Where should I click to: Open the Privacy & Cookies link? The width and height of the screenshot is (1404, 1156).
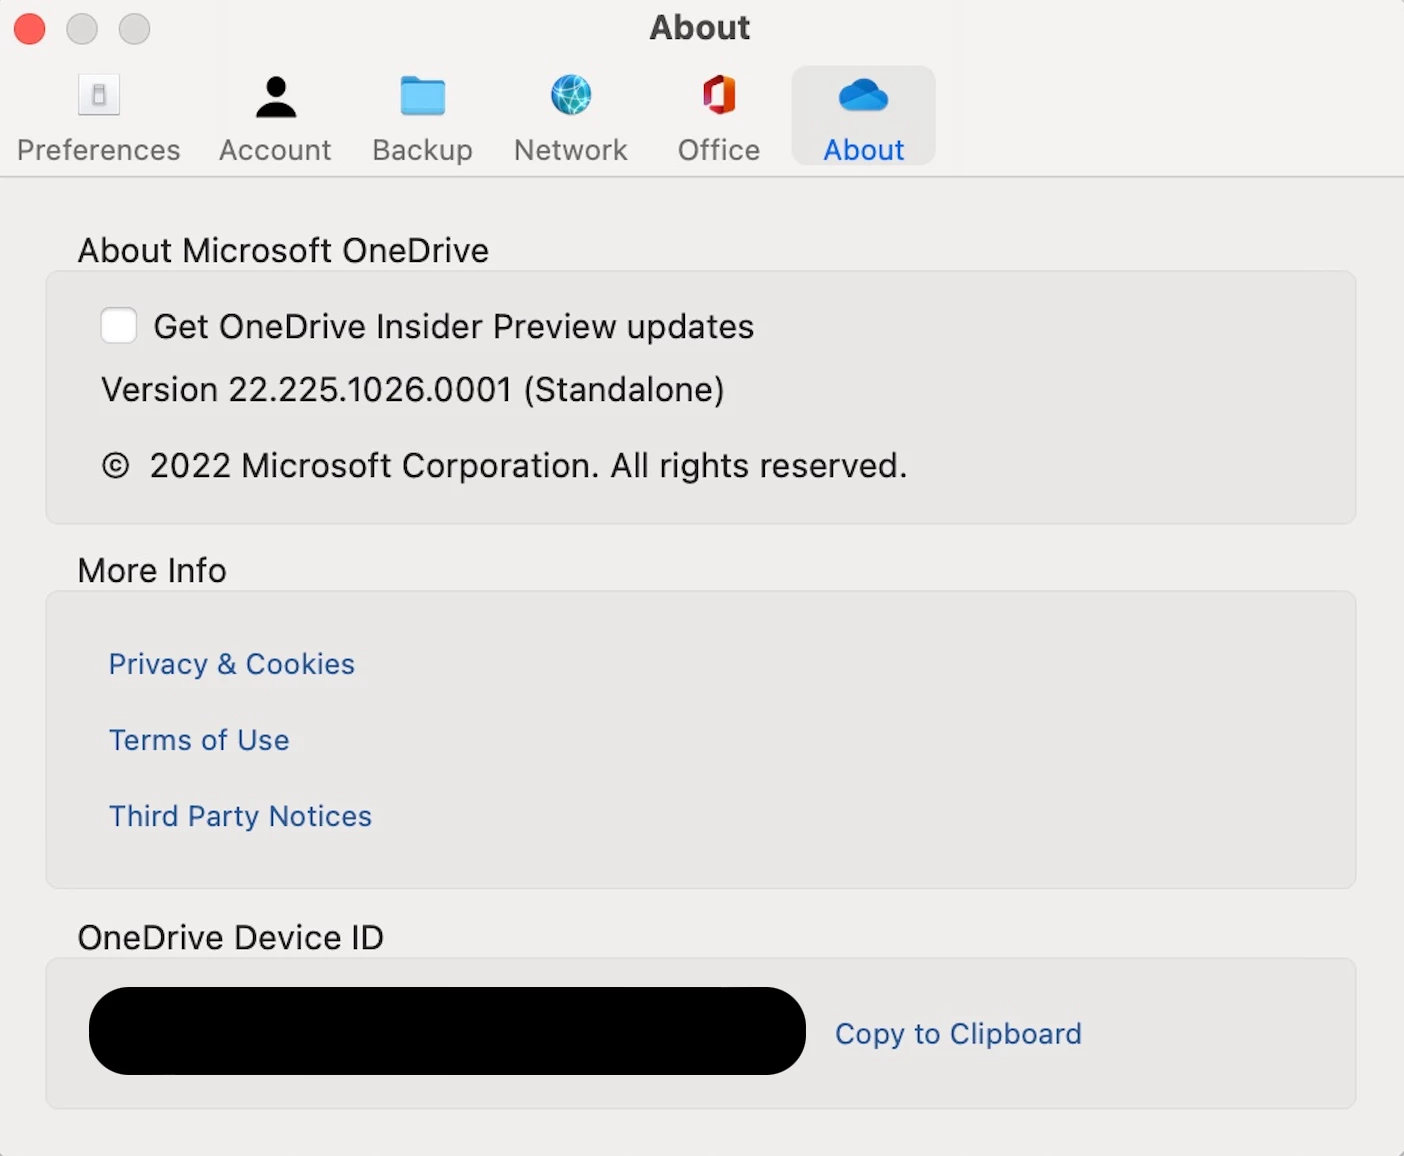coord(232,664)
